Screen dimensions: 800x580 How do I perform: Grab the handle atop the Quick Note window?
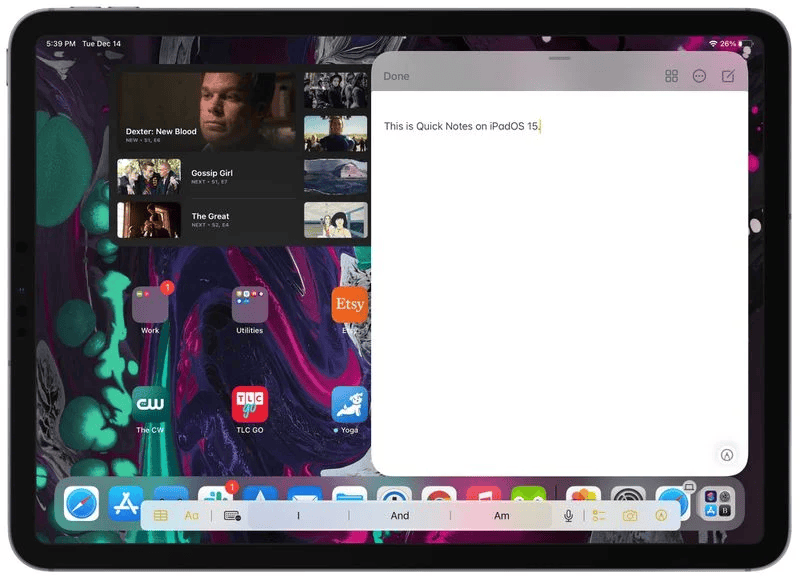point(559,58)
